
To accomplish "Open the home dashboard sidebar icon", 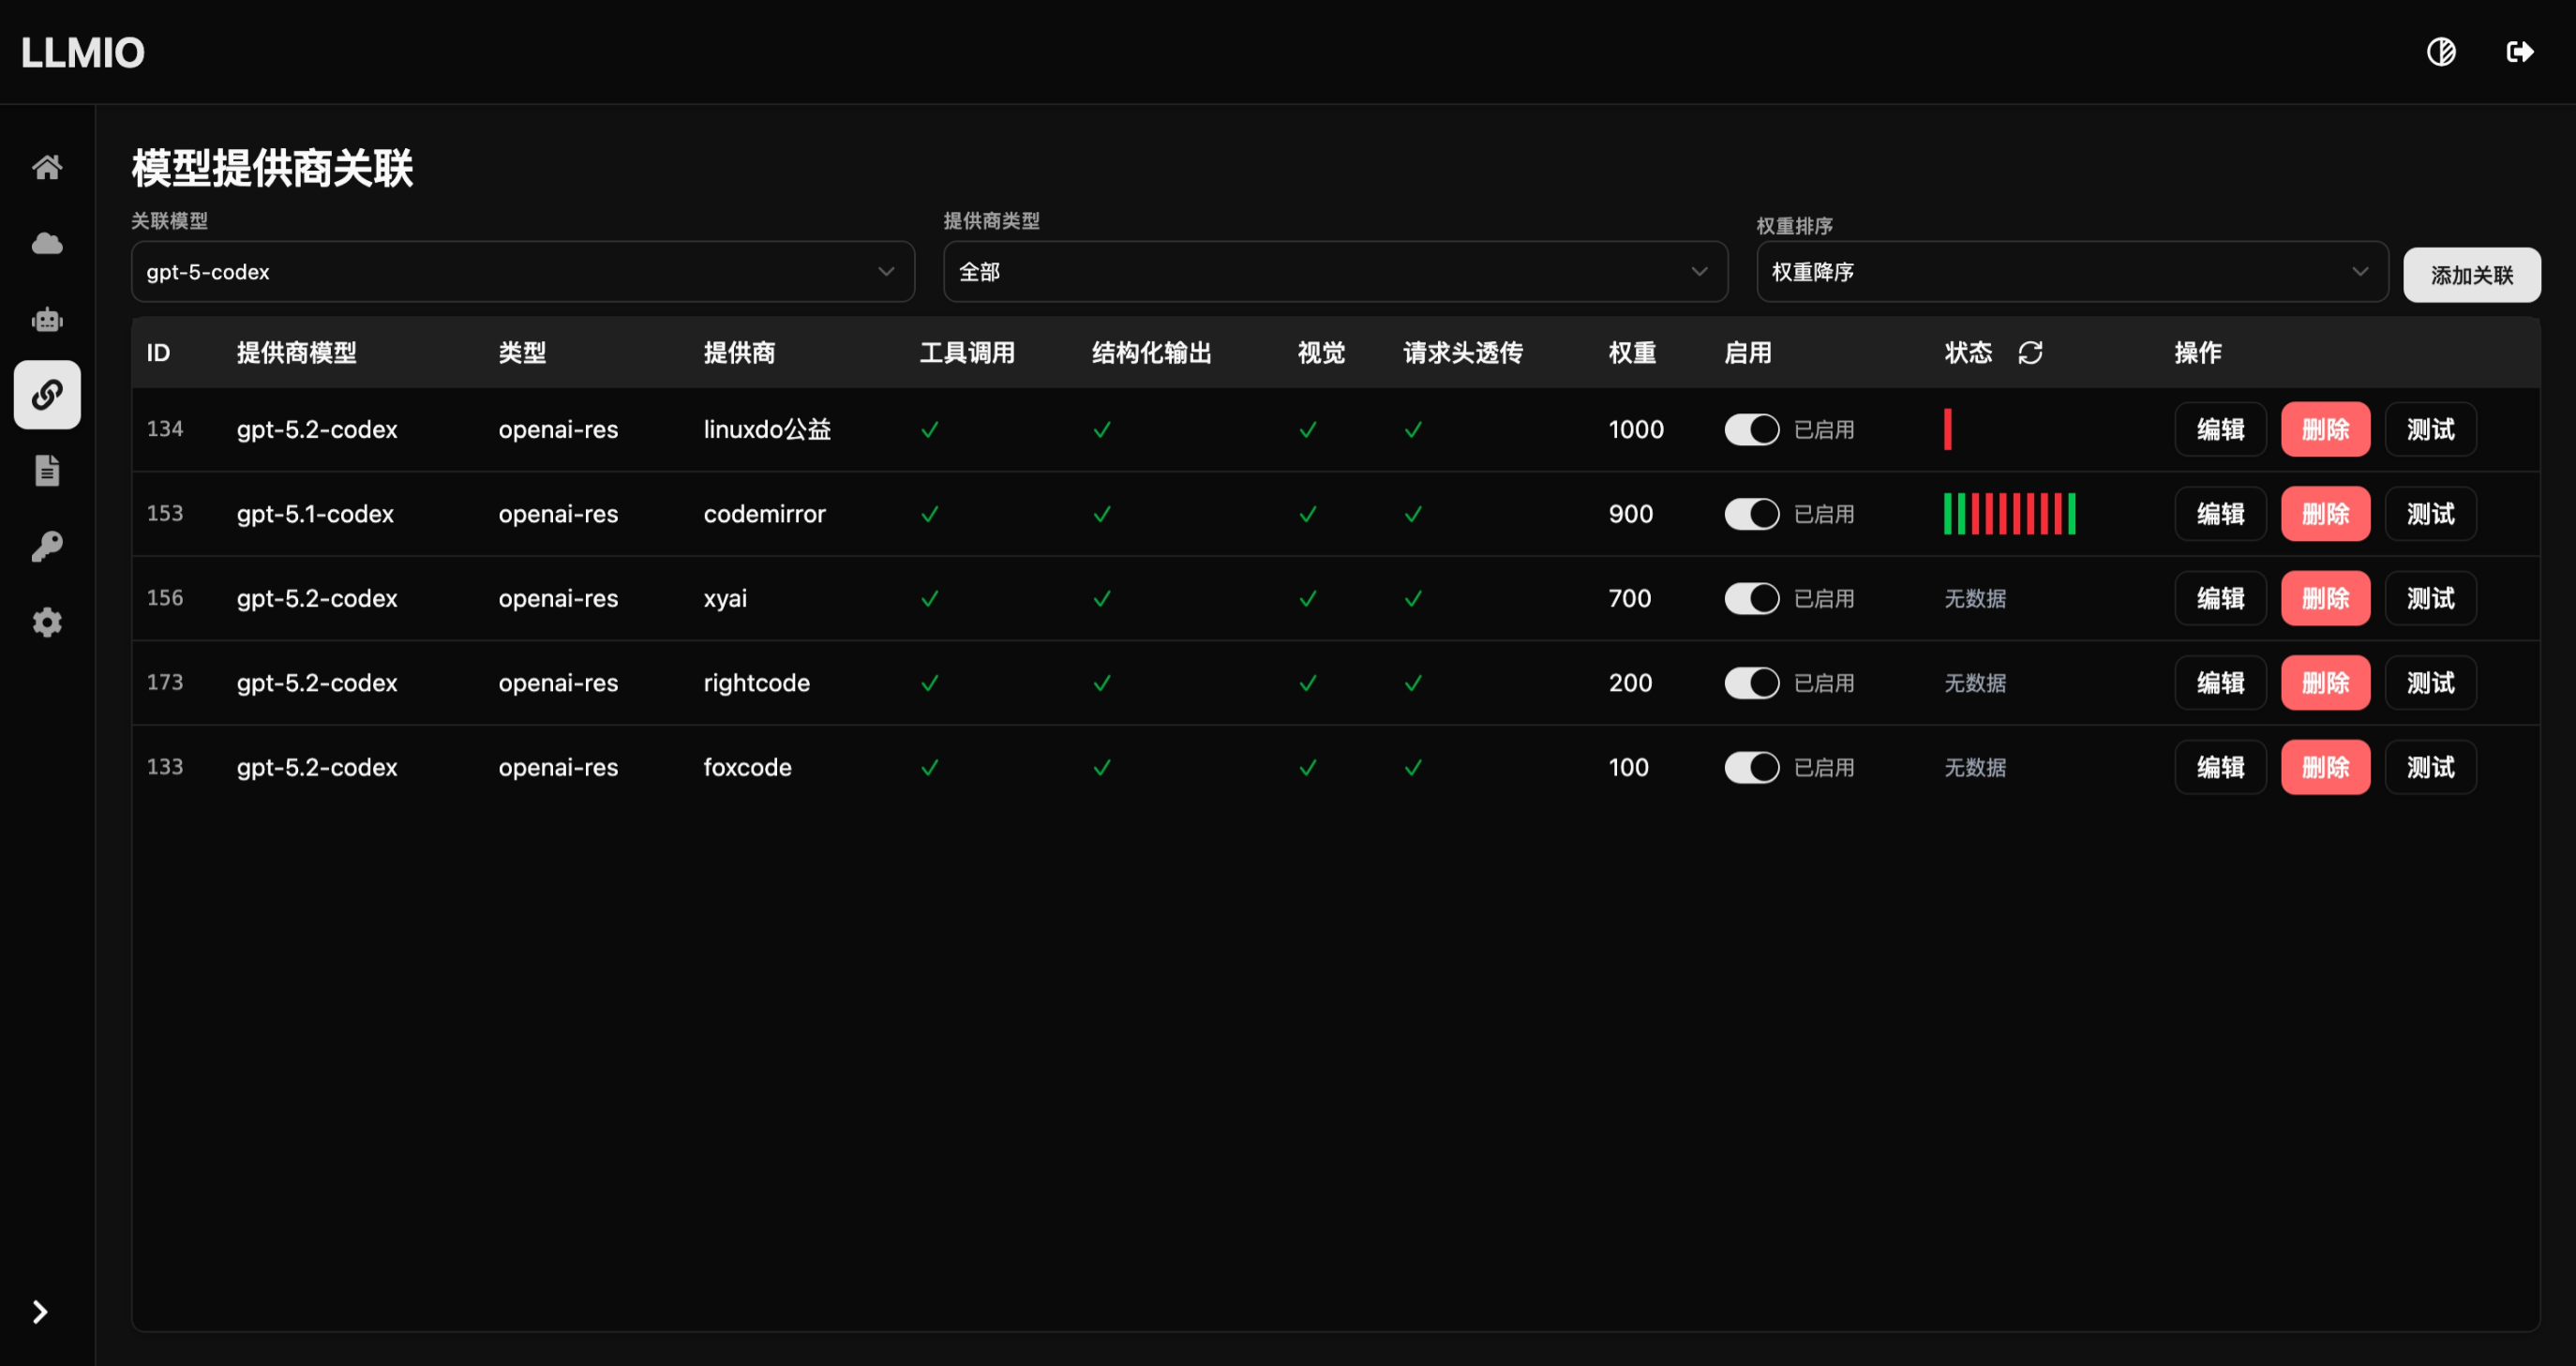I will coord(47,167).
